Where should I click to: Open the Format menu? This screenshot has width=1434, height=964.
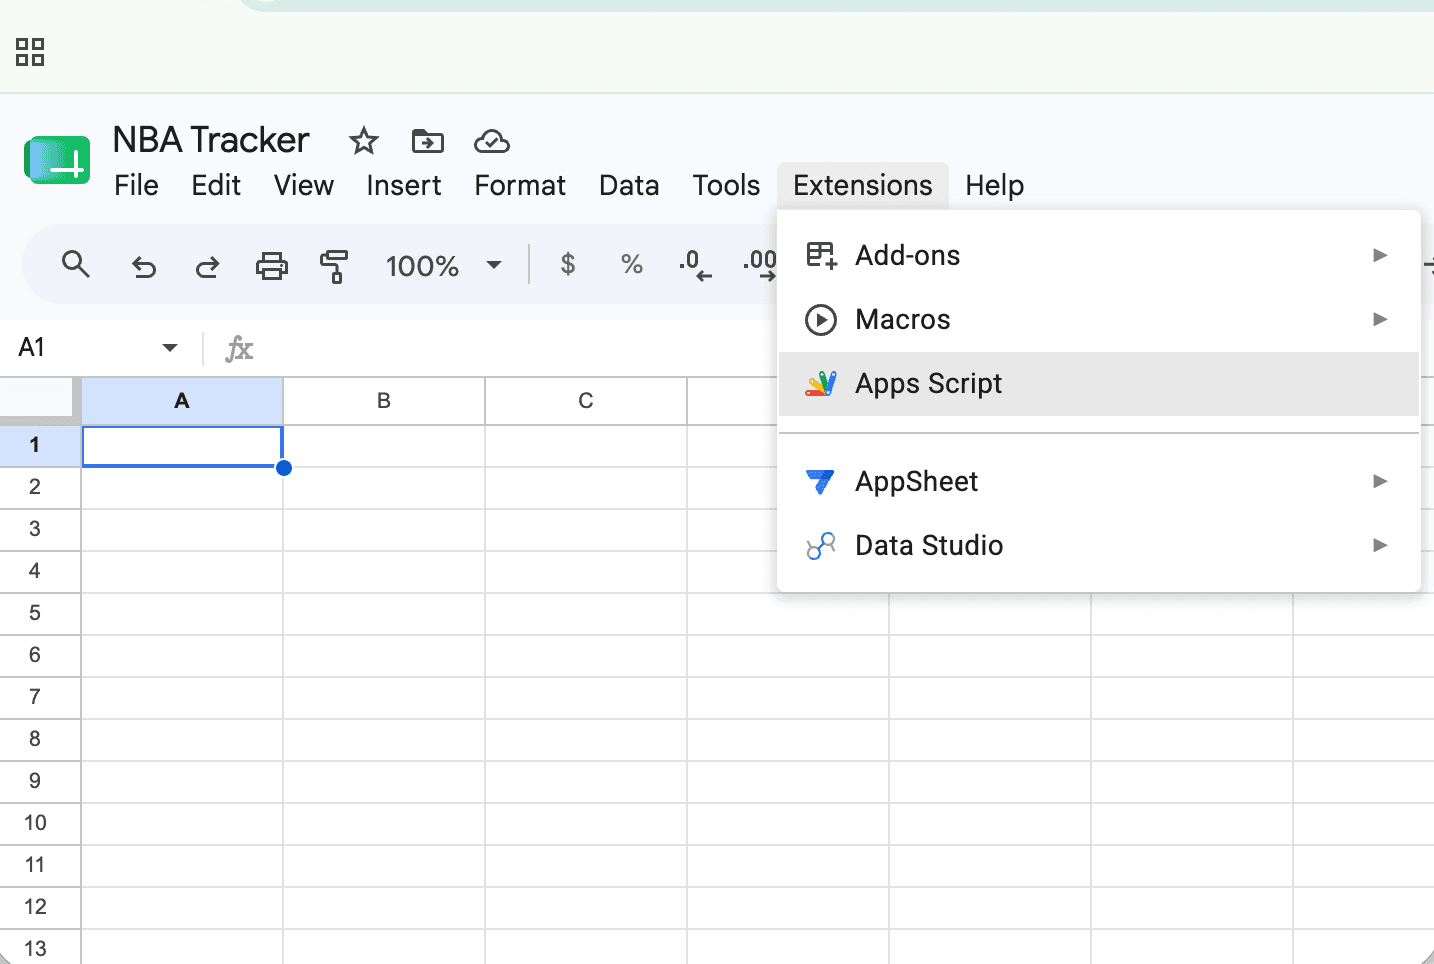coord(520,186)
